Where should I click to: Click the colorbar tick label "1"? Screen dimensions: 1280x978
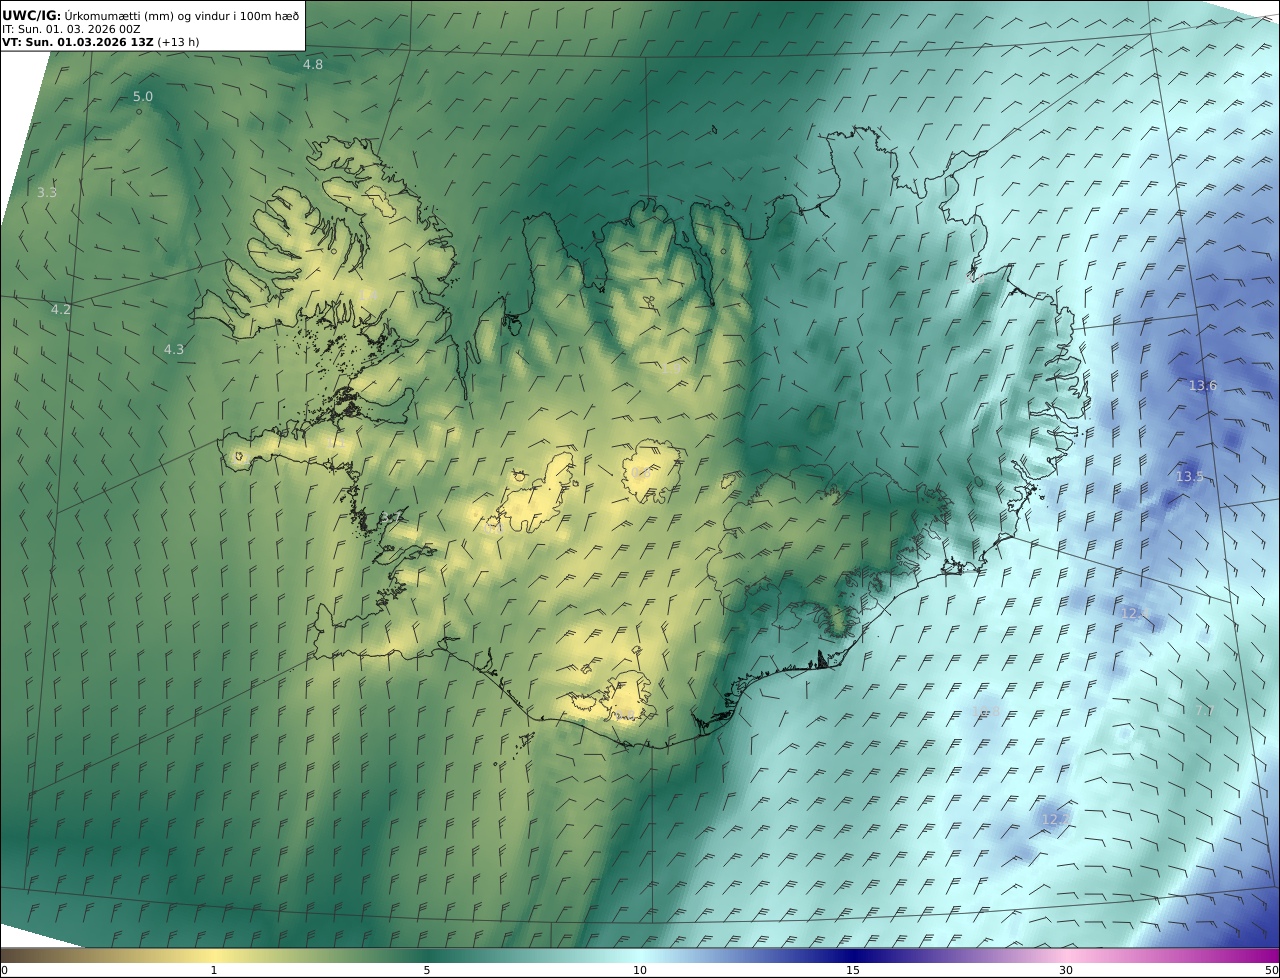click(214, 970)
